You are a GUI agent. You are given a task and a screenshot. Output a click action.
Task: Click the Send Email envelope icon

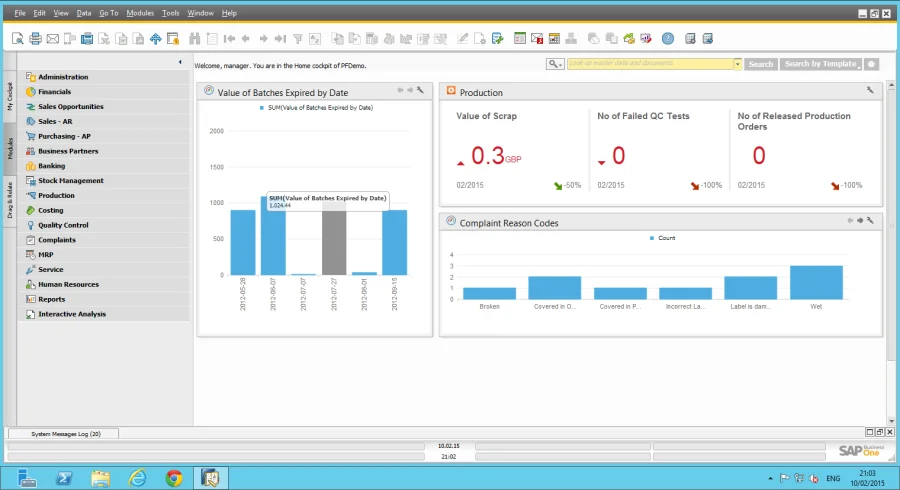(x=52, y=38)
